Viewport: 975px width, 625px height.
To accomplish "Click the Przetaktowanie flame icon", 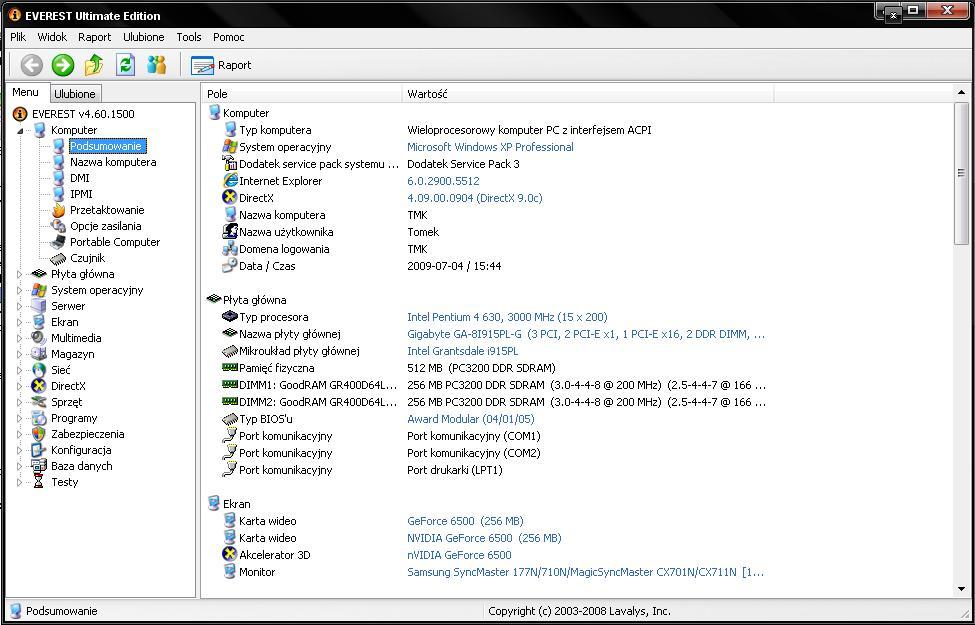I will pos(58,210).
